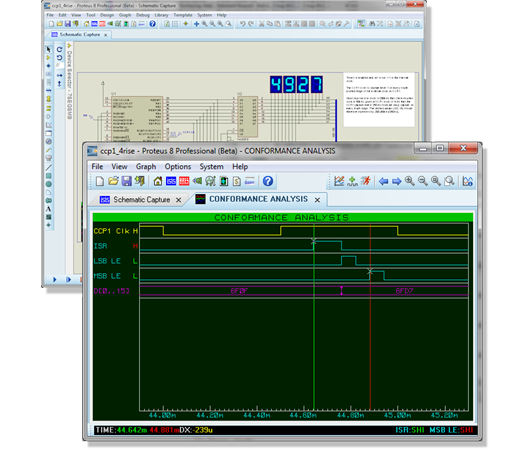The height and width of the screenshot is (450, 531).
Task: Select ISR trace label
Action: [100, 246]
